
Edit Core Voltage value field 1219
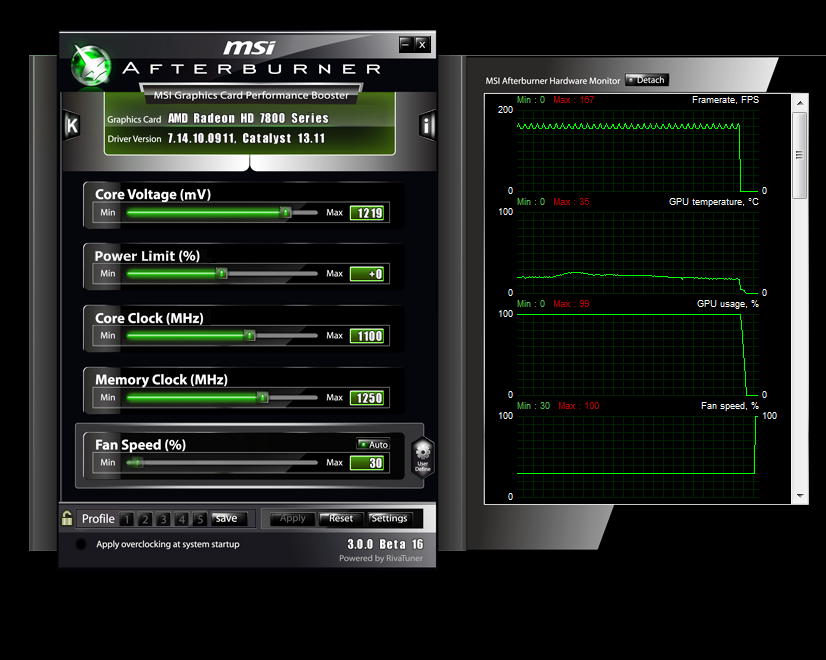[x=367, y=213]
